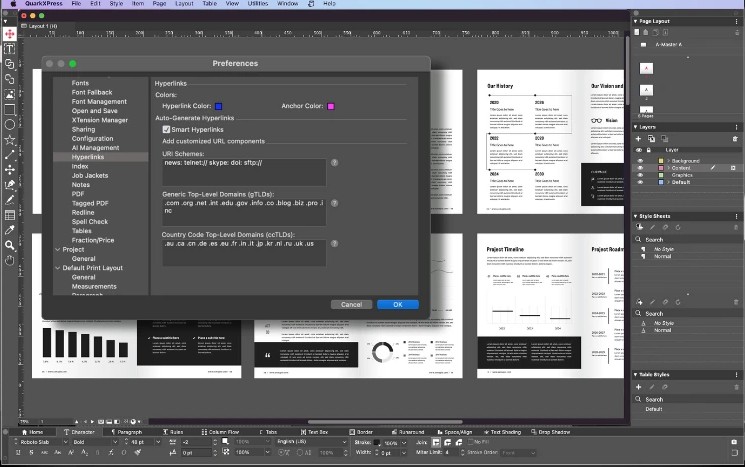Select the Text Unlinking tool
This screenshot has height=467, width=745.
pos(10,79)
